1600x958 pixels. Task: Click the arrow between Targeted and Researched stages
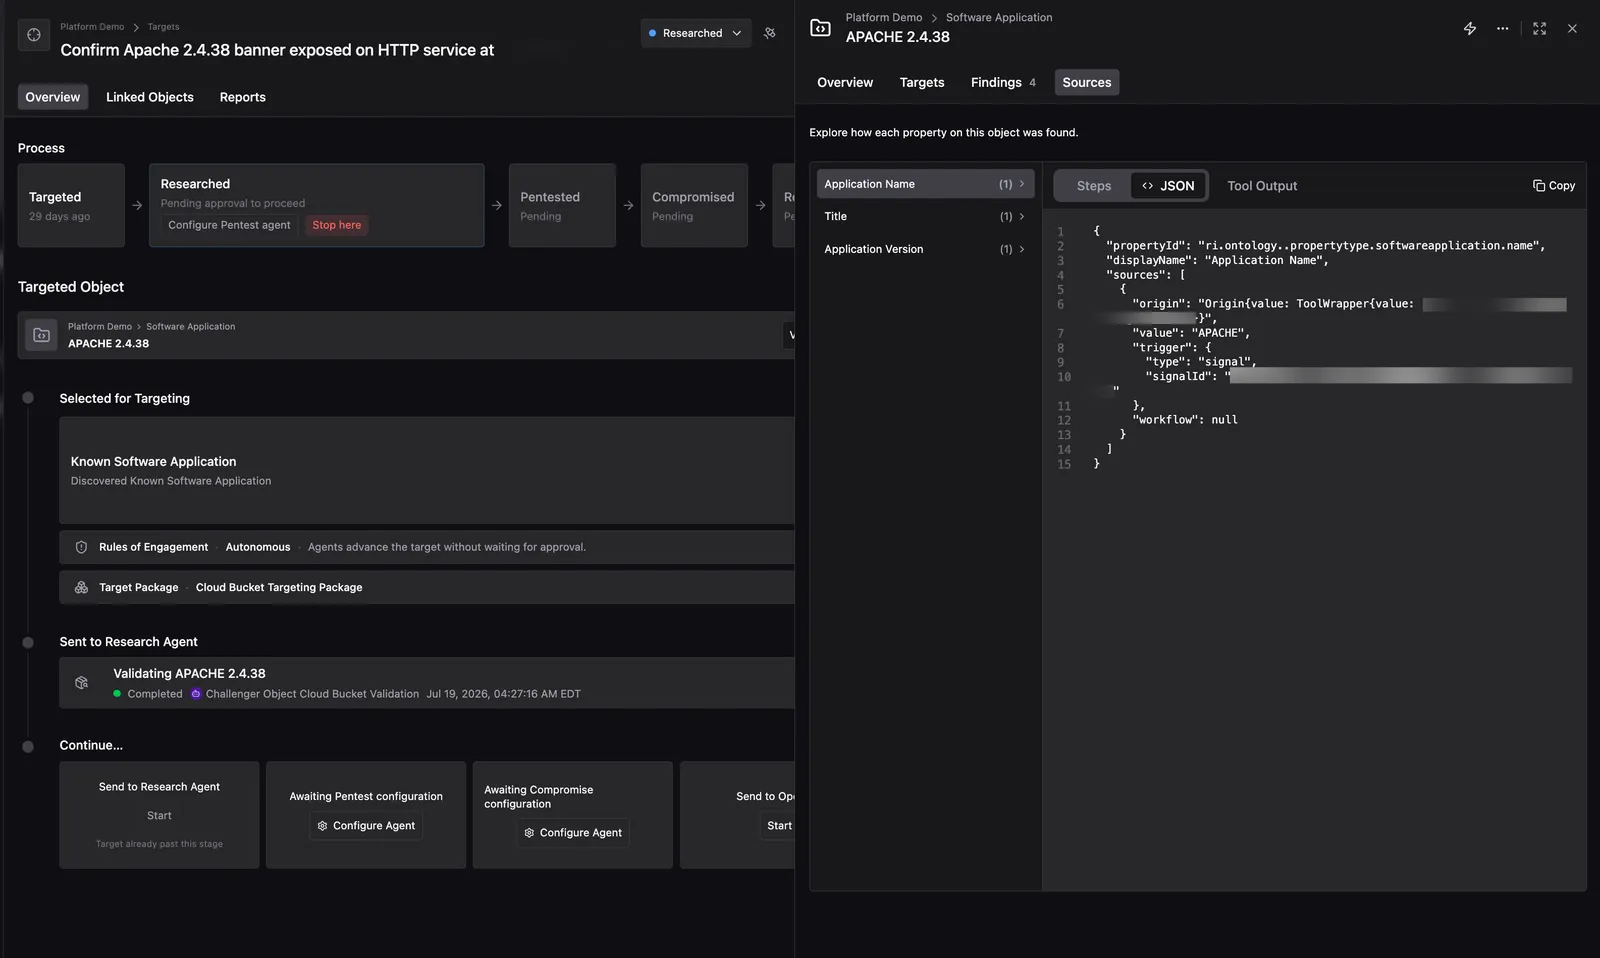pos(137,205)
